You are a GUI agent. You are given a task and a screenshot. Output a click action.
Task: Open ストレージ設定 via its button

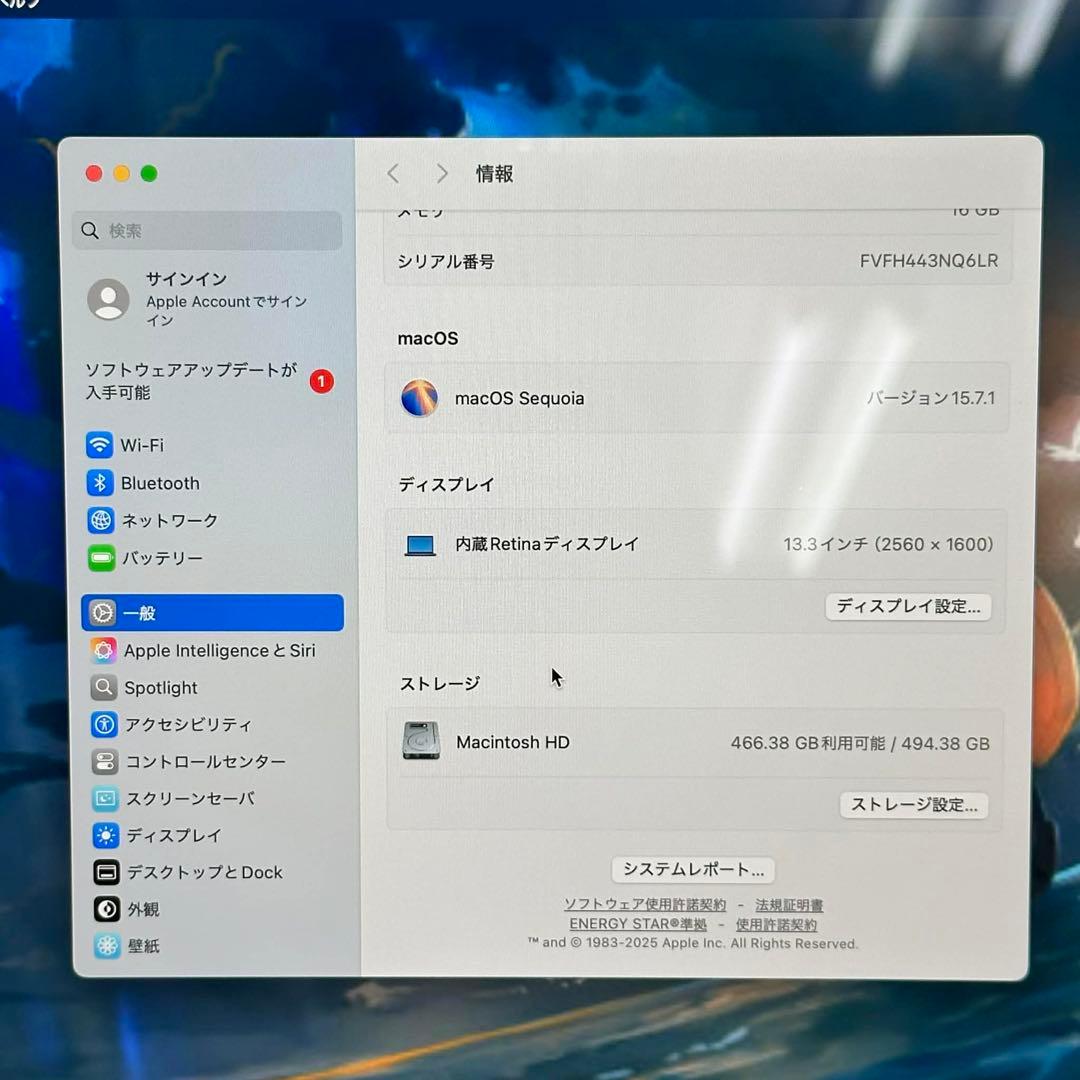click(x=913, y=805)
